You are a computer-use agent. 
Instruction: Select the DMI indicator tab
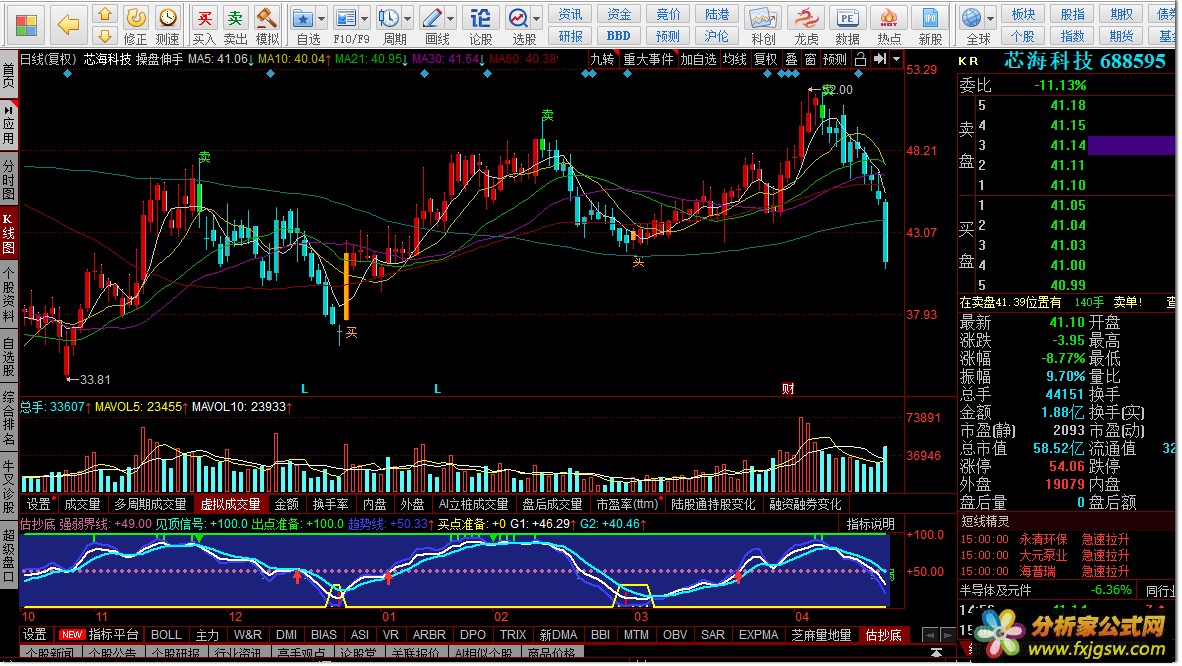coord(286,635)
